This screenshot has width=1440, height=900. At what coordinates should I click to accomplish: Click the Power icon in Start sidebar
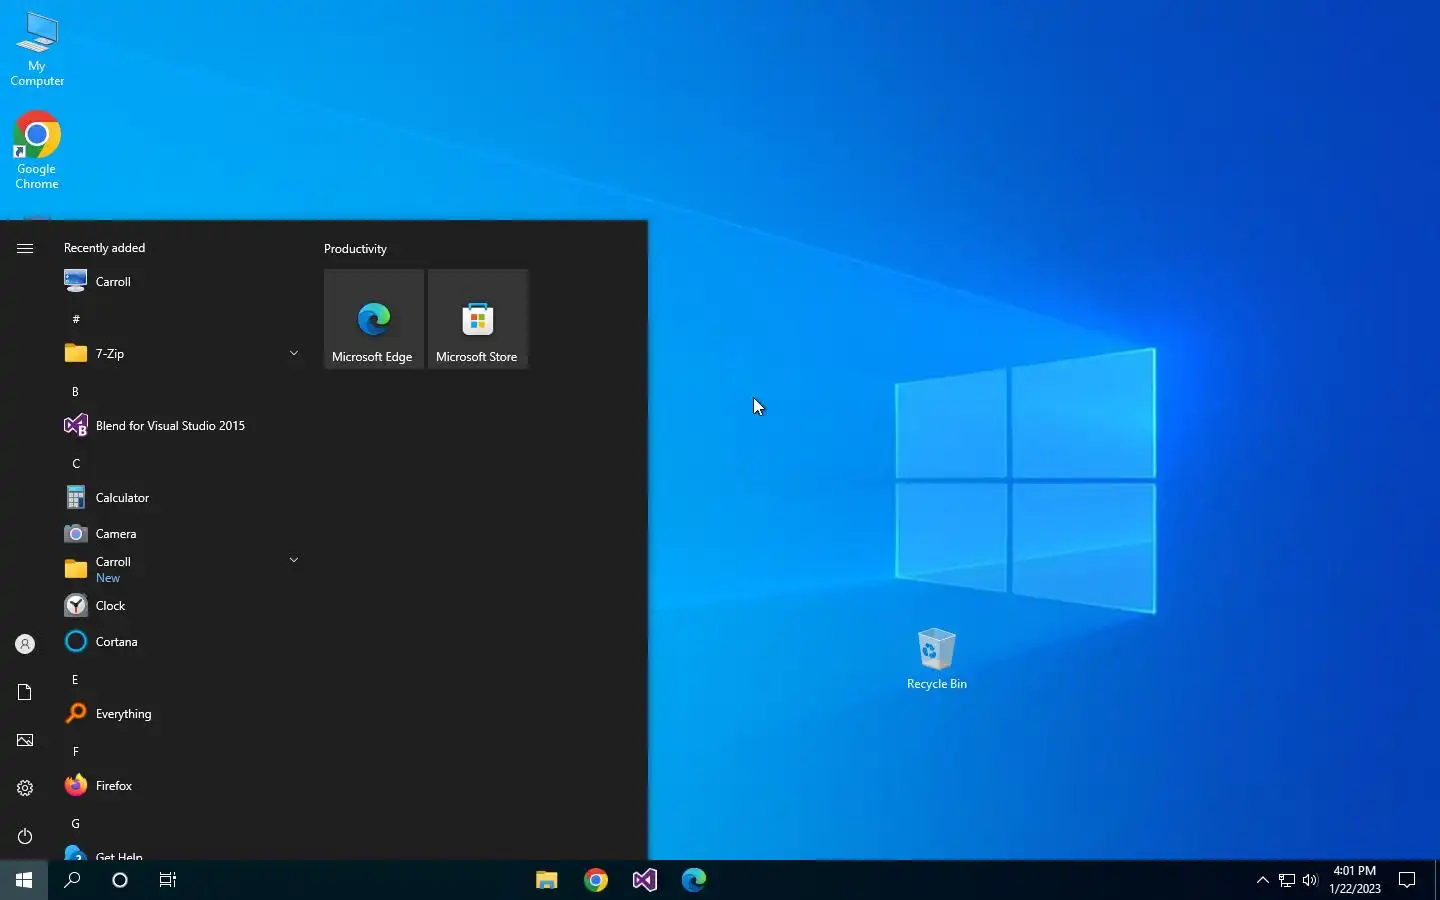(25, 836)
